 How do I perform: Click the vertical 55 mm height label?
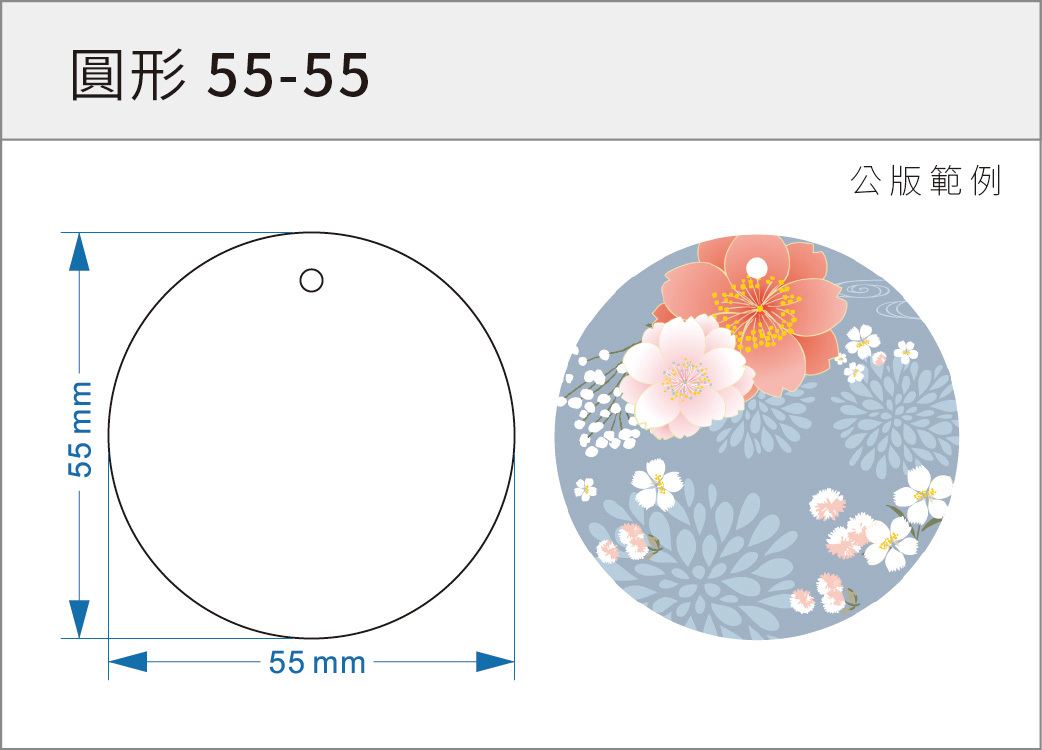(x=80, y=428)
